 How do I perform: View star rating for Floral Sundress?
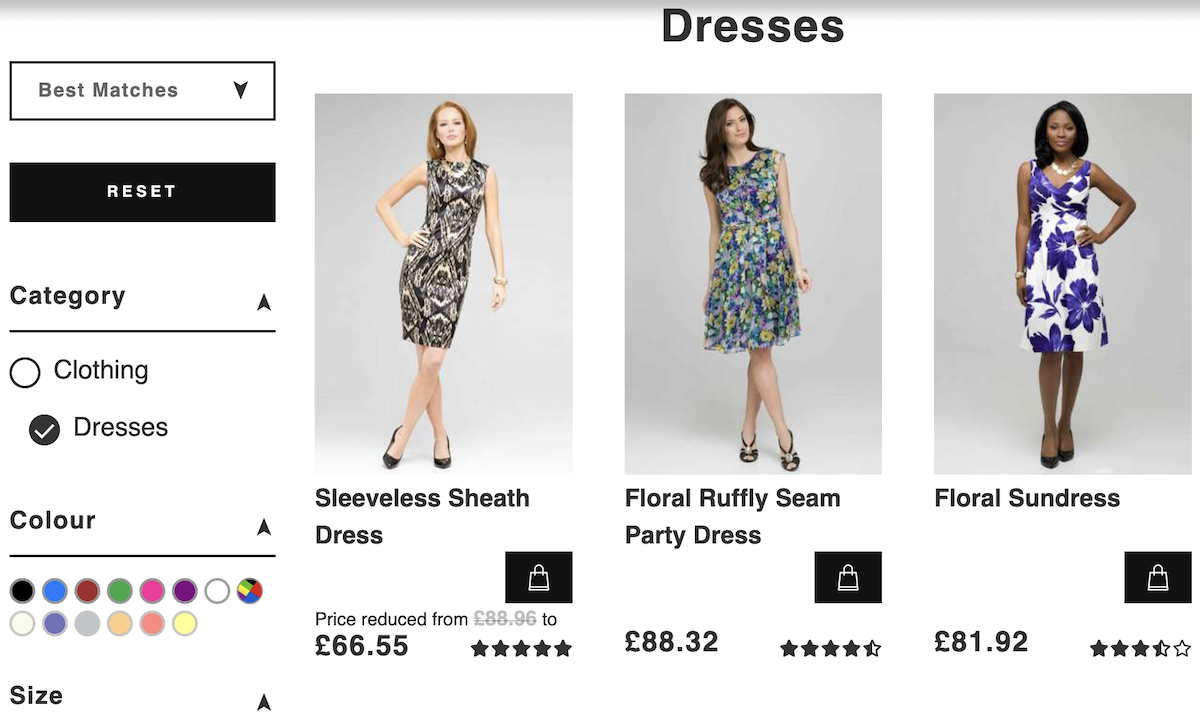pos(1141,648)
